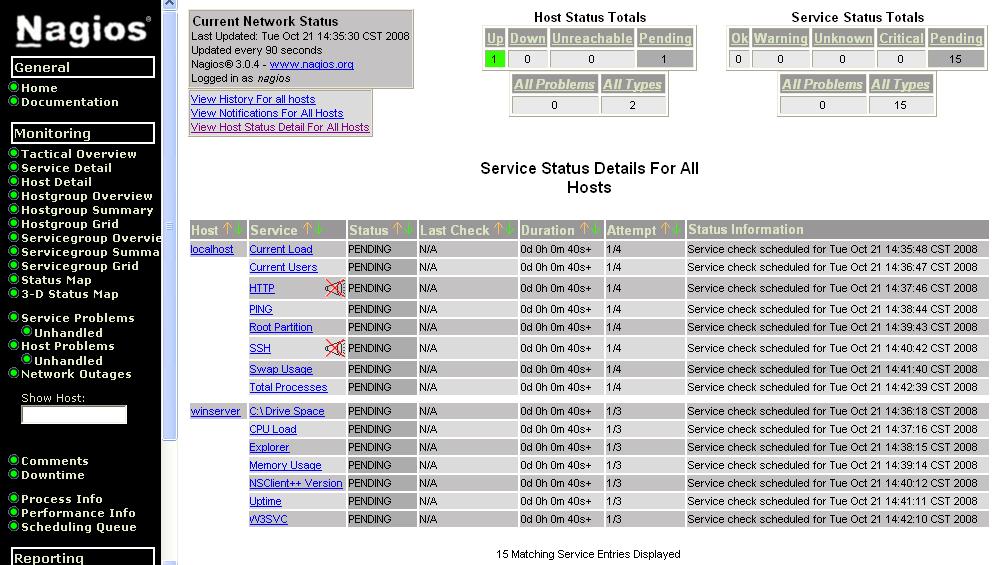Sort descending by Service column arrow

point(319,229)
